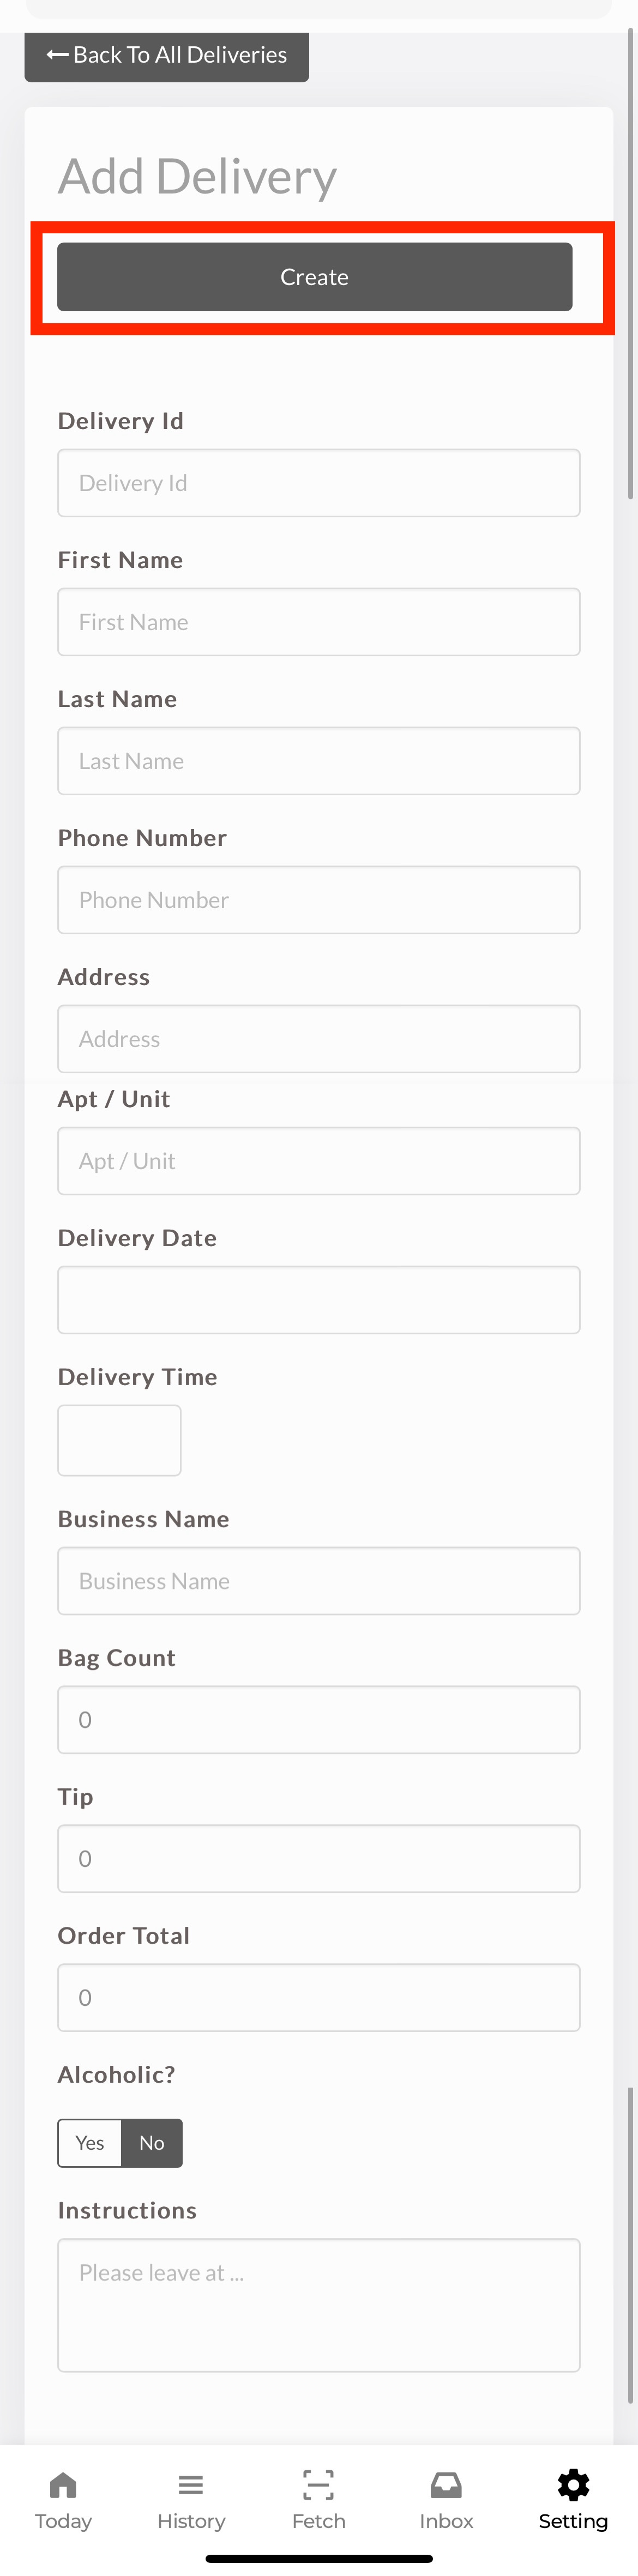Focus the Bag Count field
The height and width of the screenshot is (2576, 638).
coord(319,1719)
